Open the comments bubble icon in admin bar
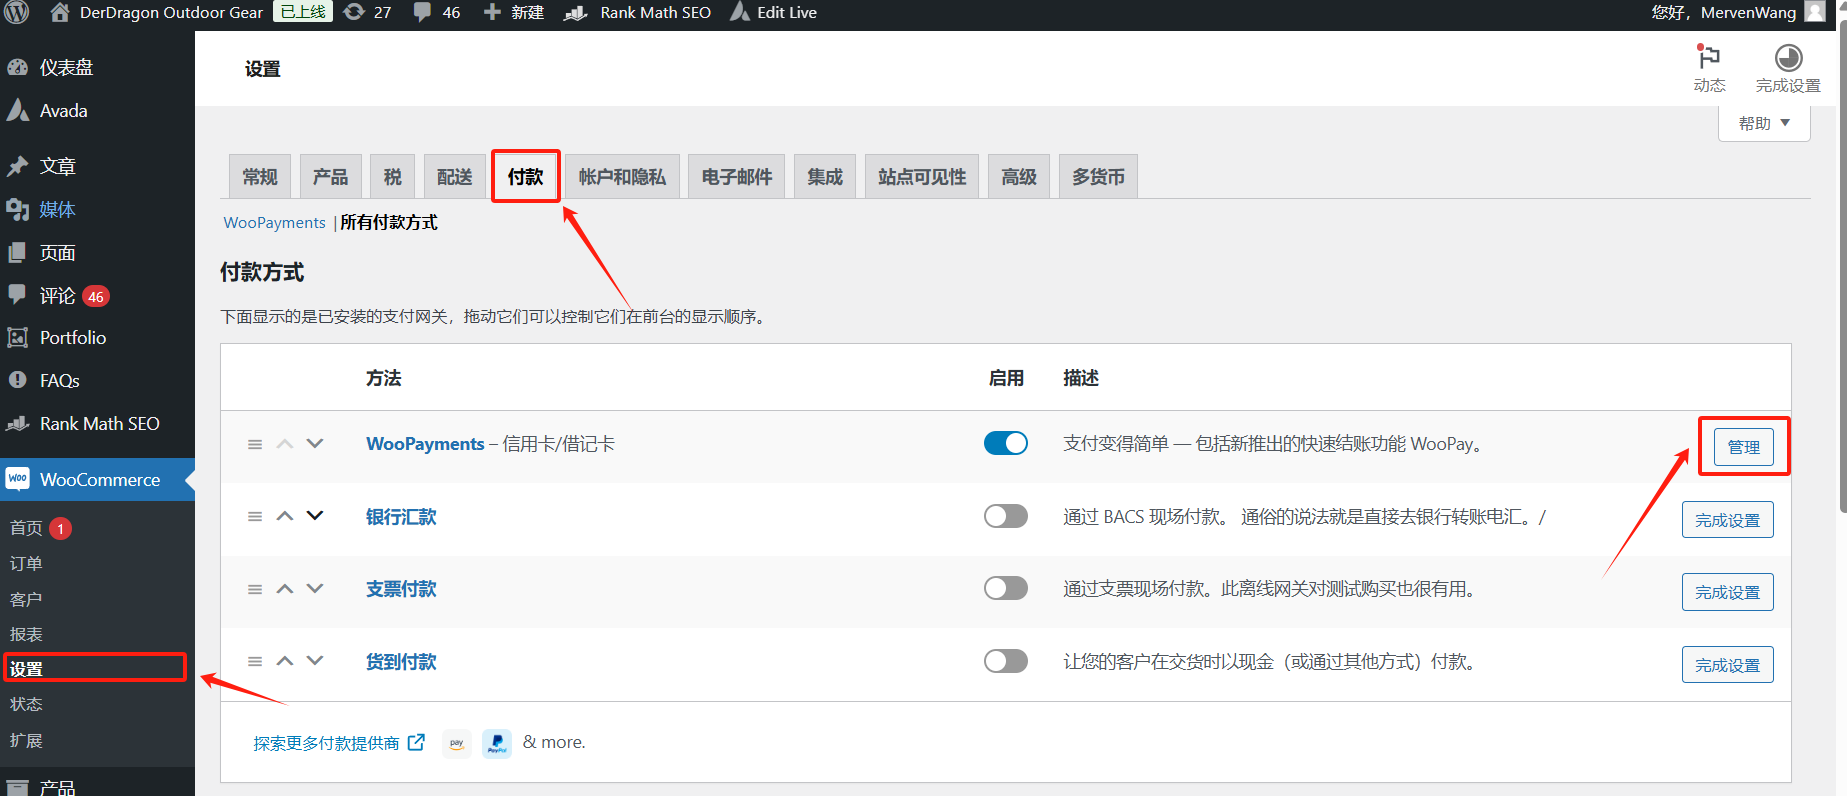1847x796 pixels. pos(423,12)
